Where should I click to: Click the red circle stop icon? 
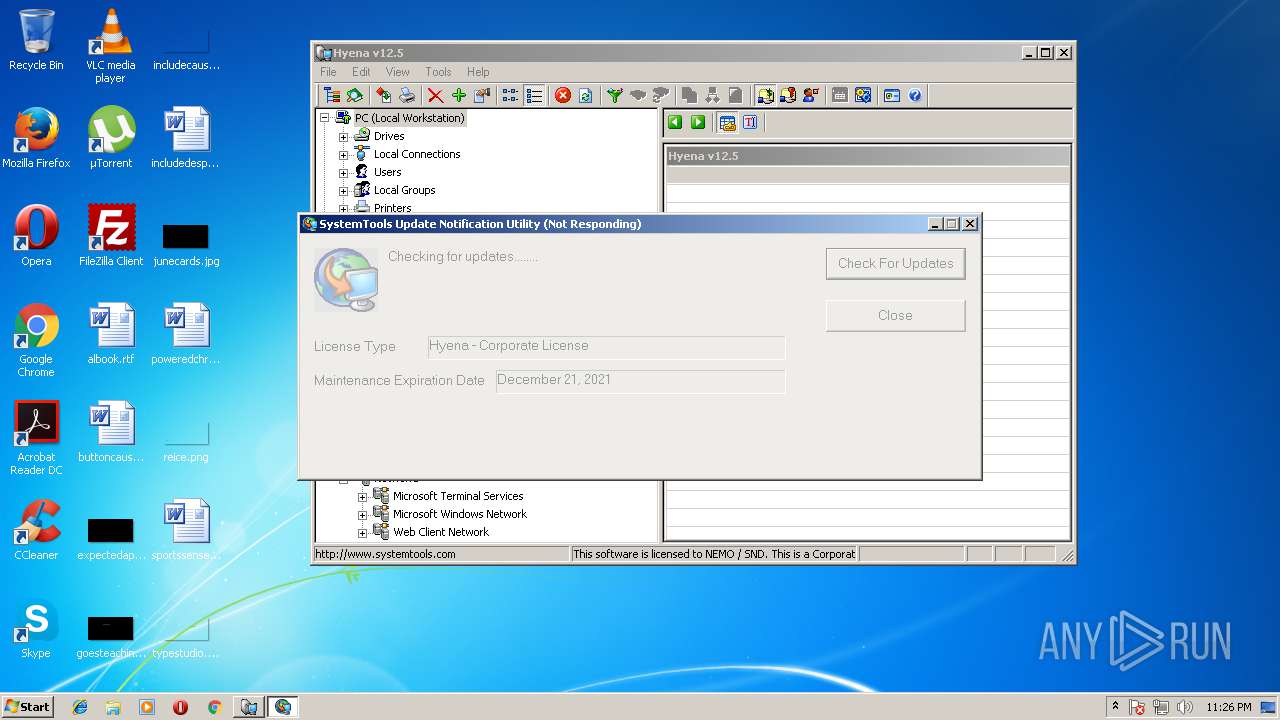(x=563, y=95)
